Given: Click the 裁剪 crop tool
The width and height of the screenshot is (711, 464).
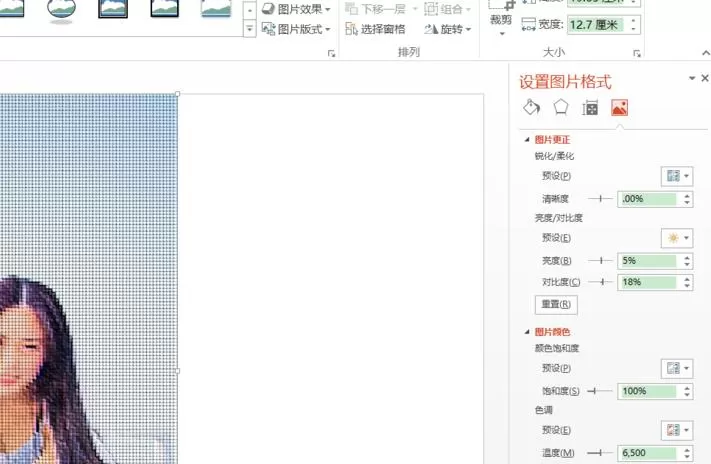Looking at the screenshot, I should [x=501, y=18].
